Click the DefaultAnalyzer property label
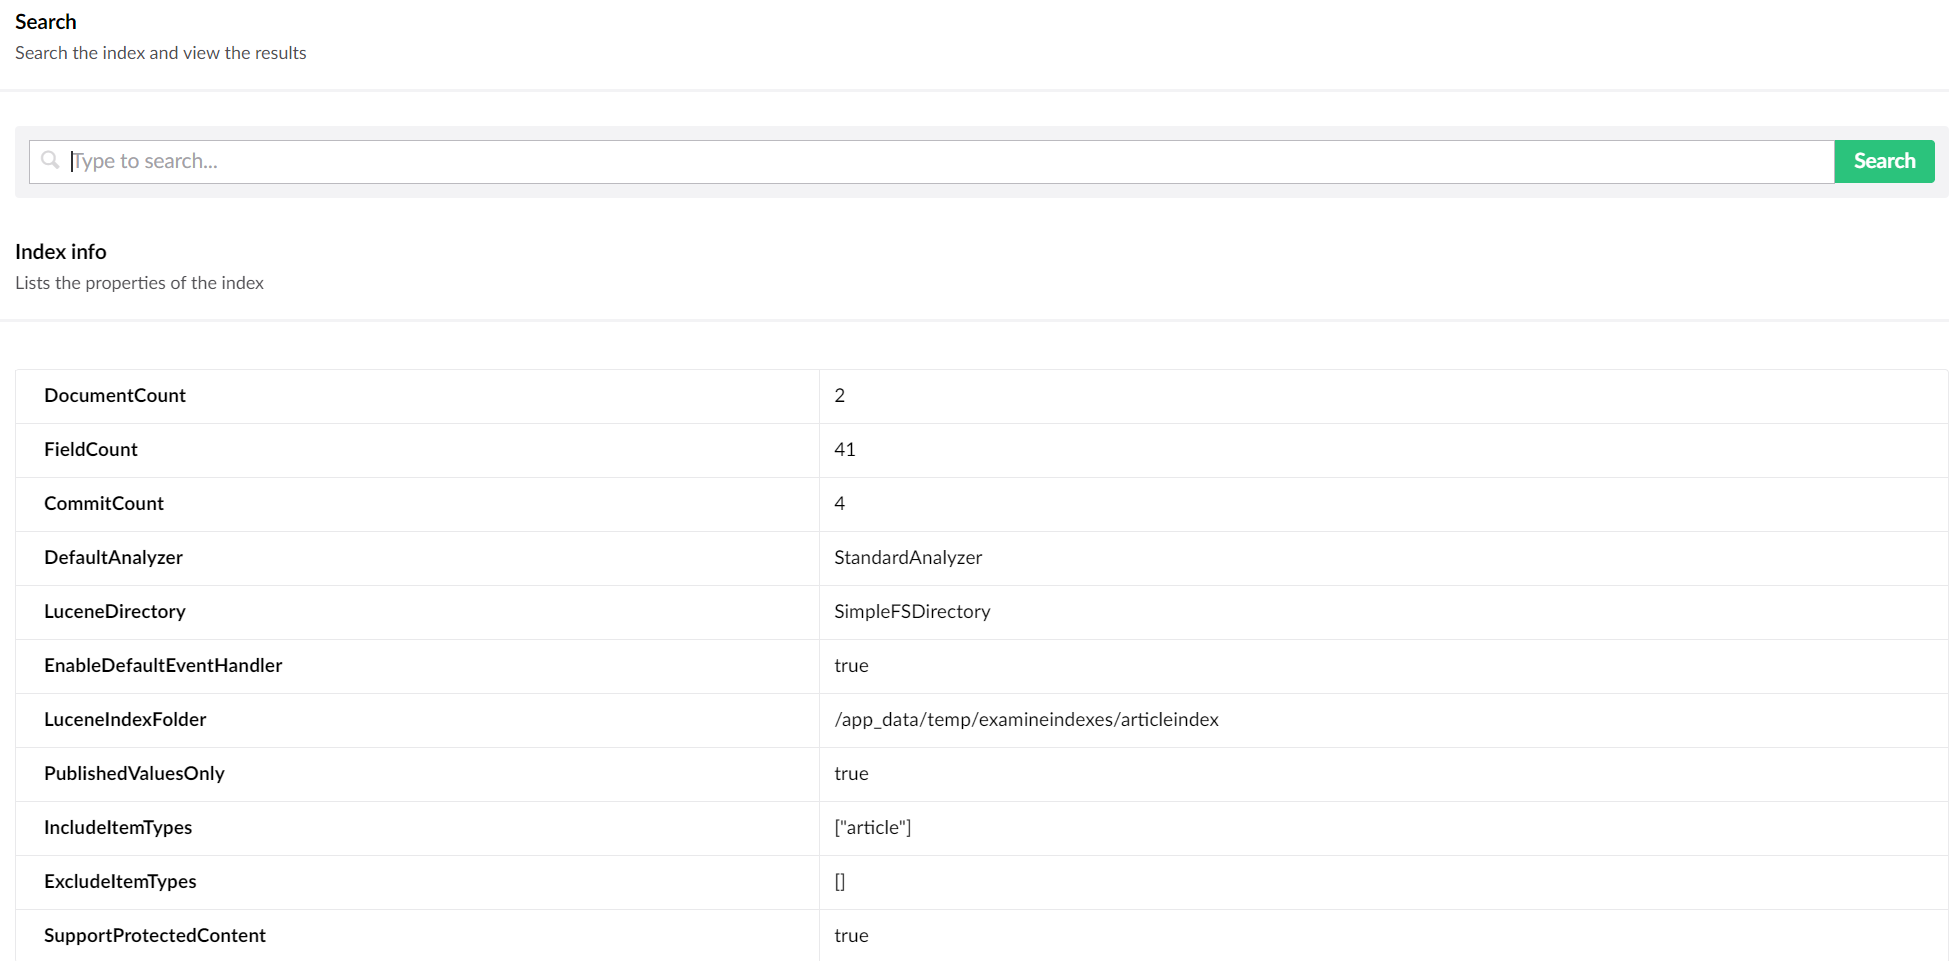Screen dimensions: 1949x961 click(113, 557)
